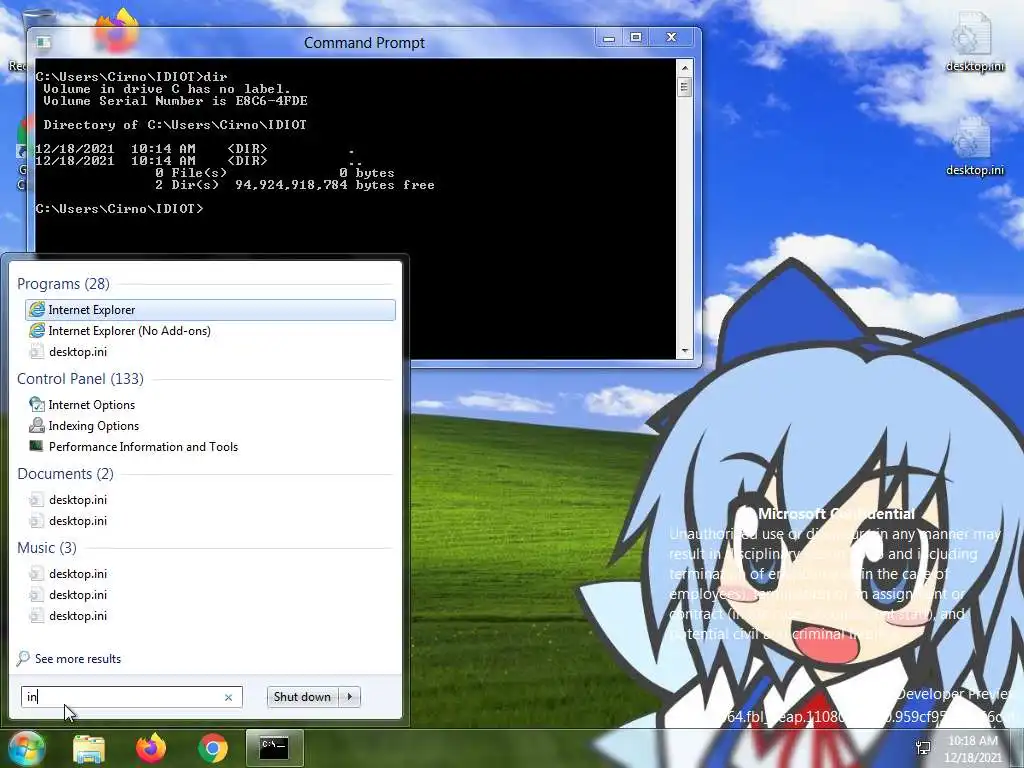Click 'Volume Serial Number is E8C6-4FDE' line
The image size is (1024, 768).
click(x=175, y=101)
